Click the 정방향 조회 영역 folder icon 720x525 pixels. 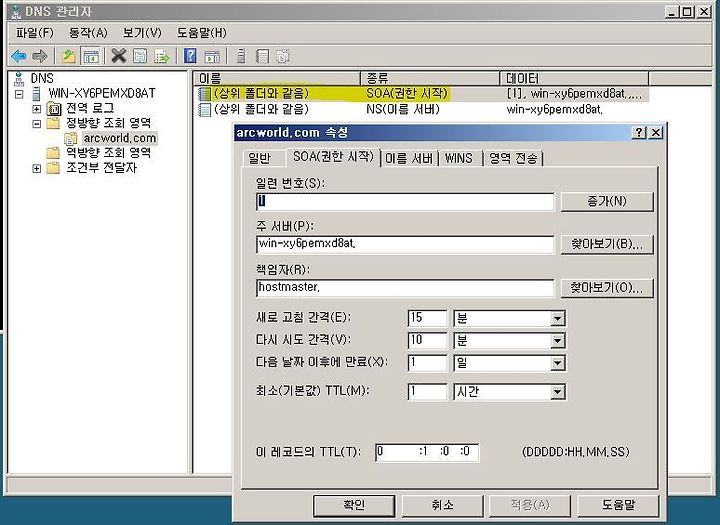53,123
